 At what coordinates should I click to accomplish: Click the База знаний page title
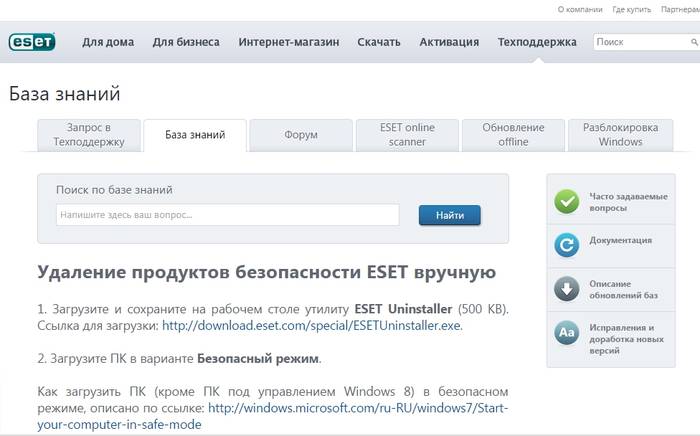point(65,94)
